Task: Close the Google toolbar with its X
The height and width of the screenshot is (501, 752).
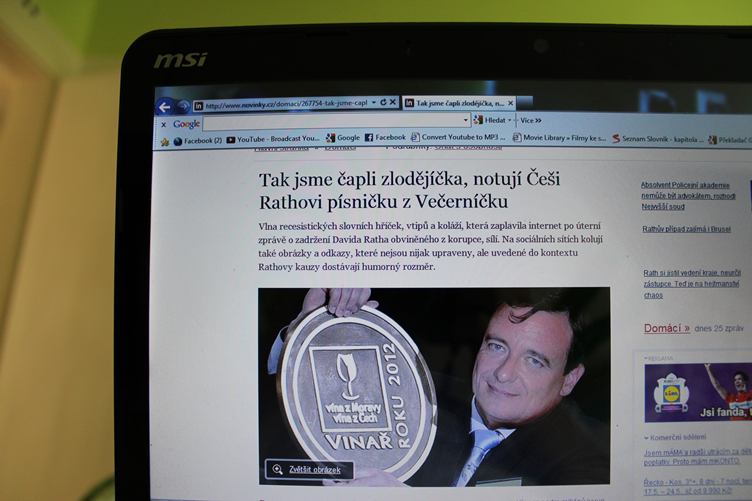Action: coord(164,125)
